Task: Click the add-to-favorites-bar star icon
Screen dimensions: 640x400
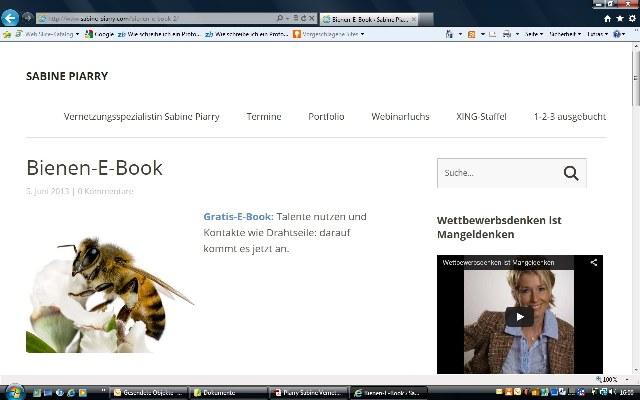Action: [x=7, y=34]
